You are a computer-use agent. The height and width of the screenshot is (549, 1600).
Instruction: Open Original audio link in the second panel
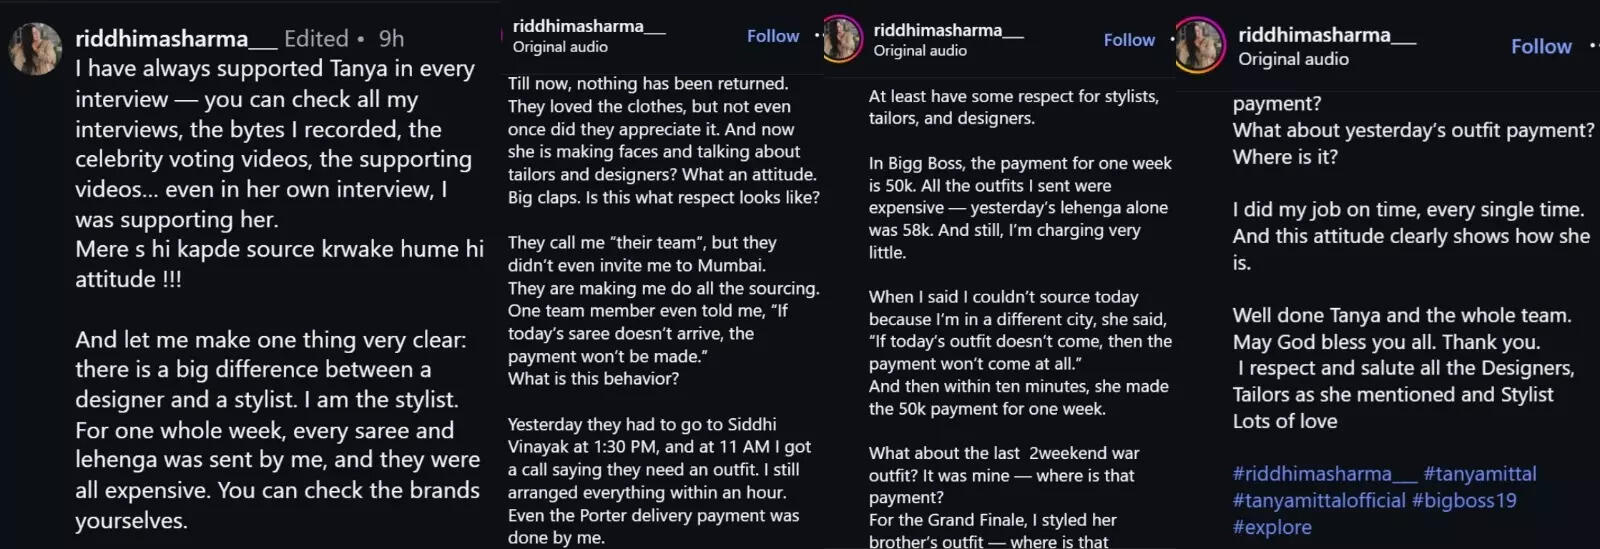point(560,47)
